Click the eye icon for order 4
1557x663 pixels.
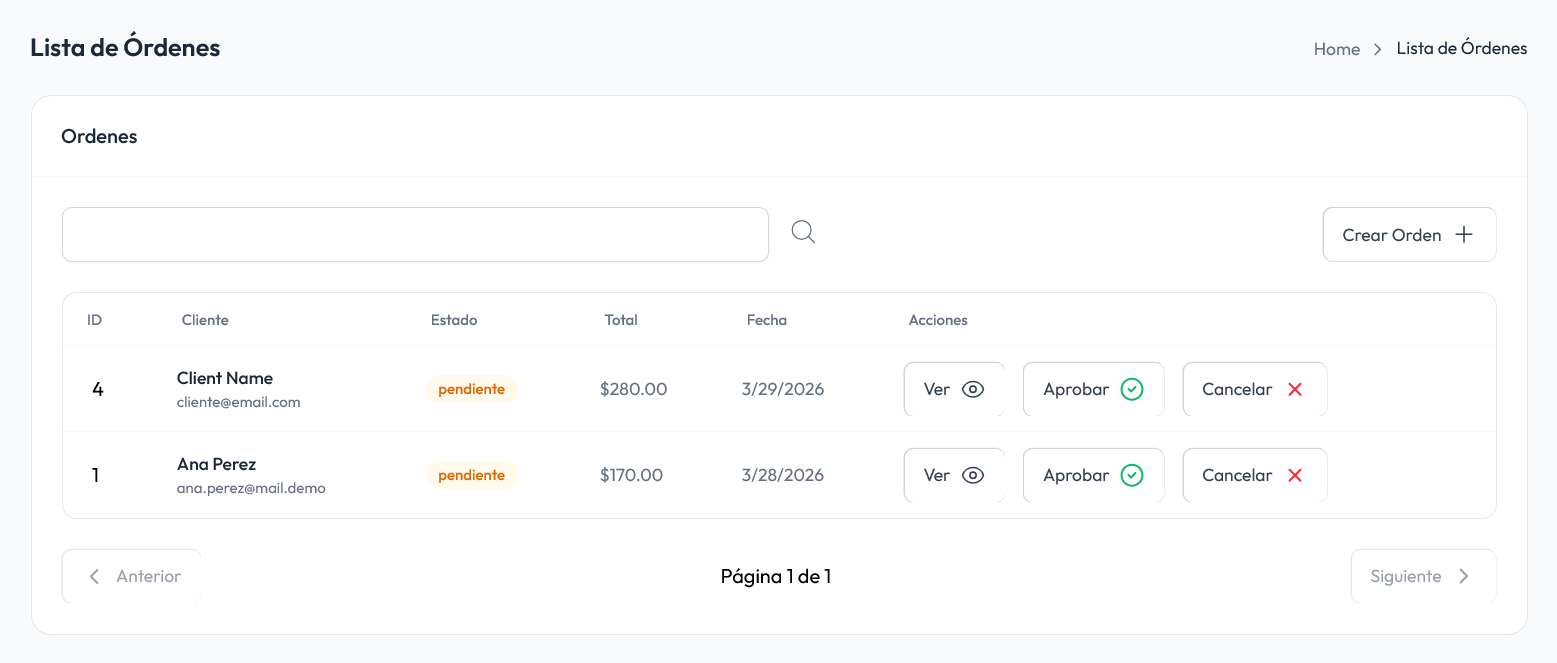tap(972, 390)
